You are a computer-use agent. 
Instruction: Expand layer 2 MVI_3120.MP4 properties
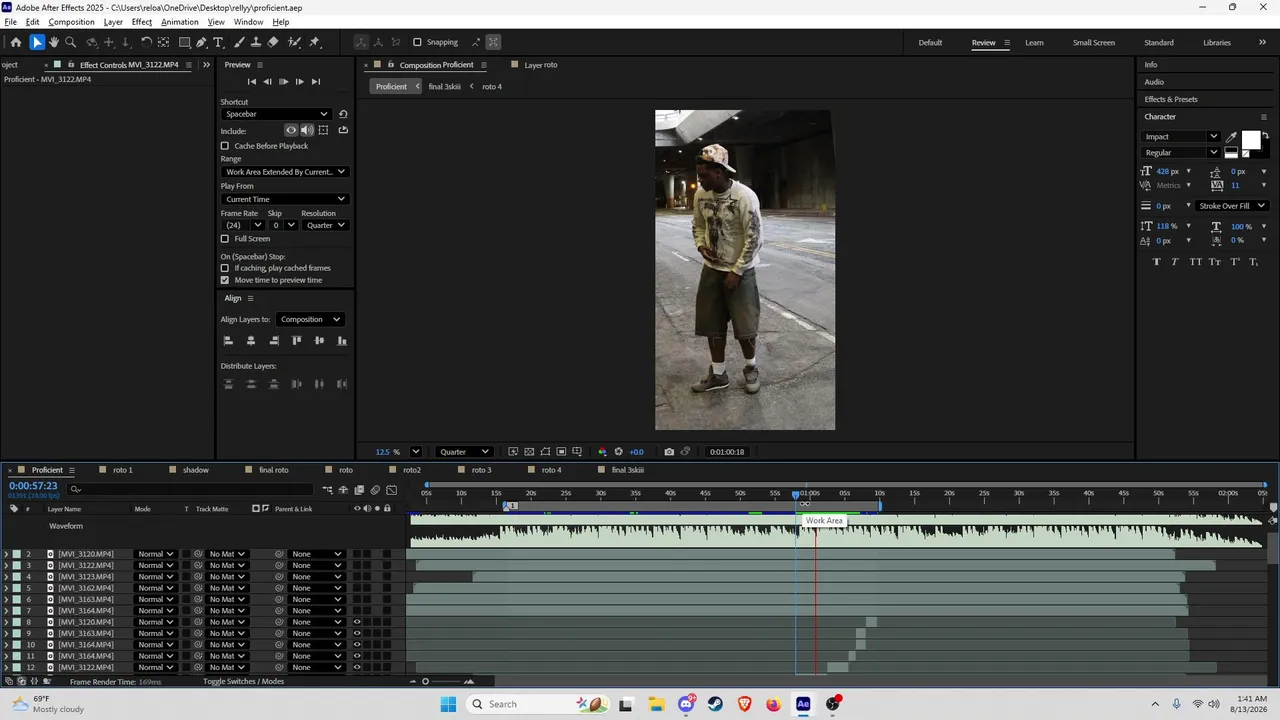coord(6,554)
